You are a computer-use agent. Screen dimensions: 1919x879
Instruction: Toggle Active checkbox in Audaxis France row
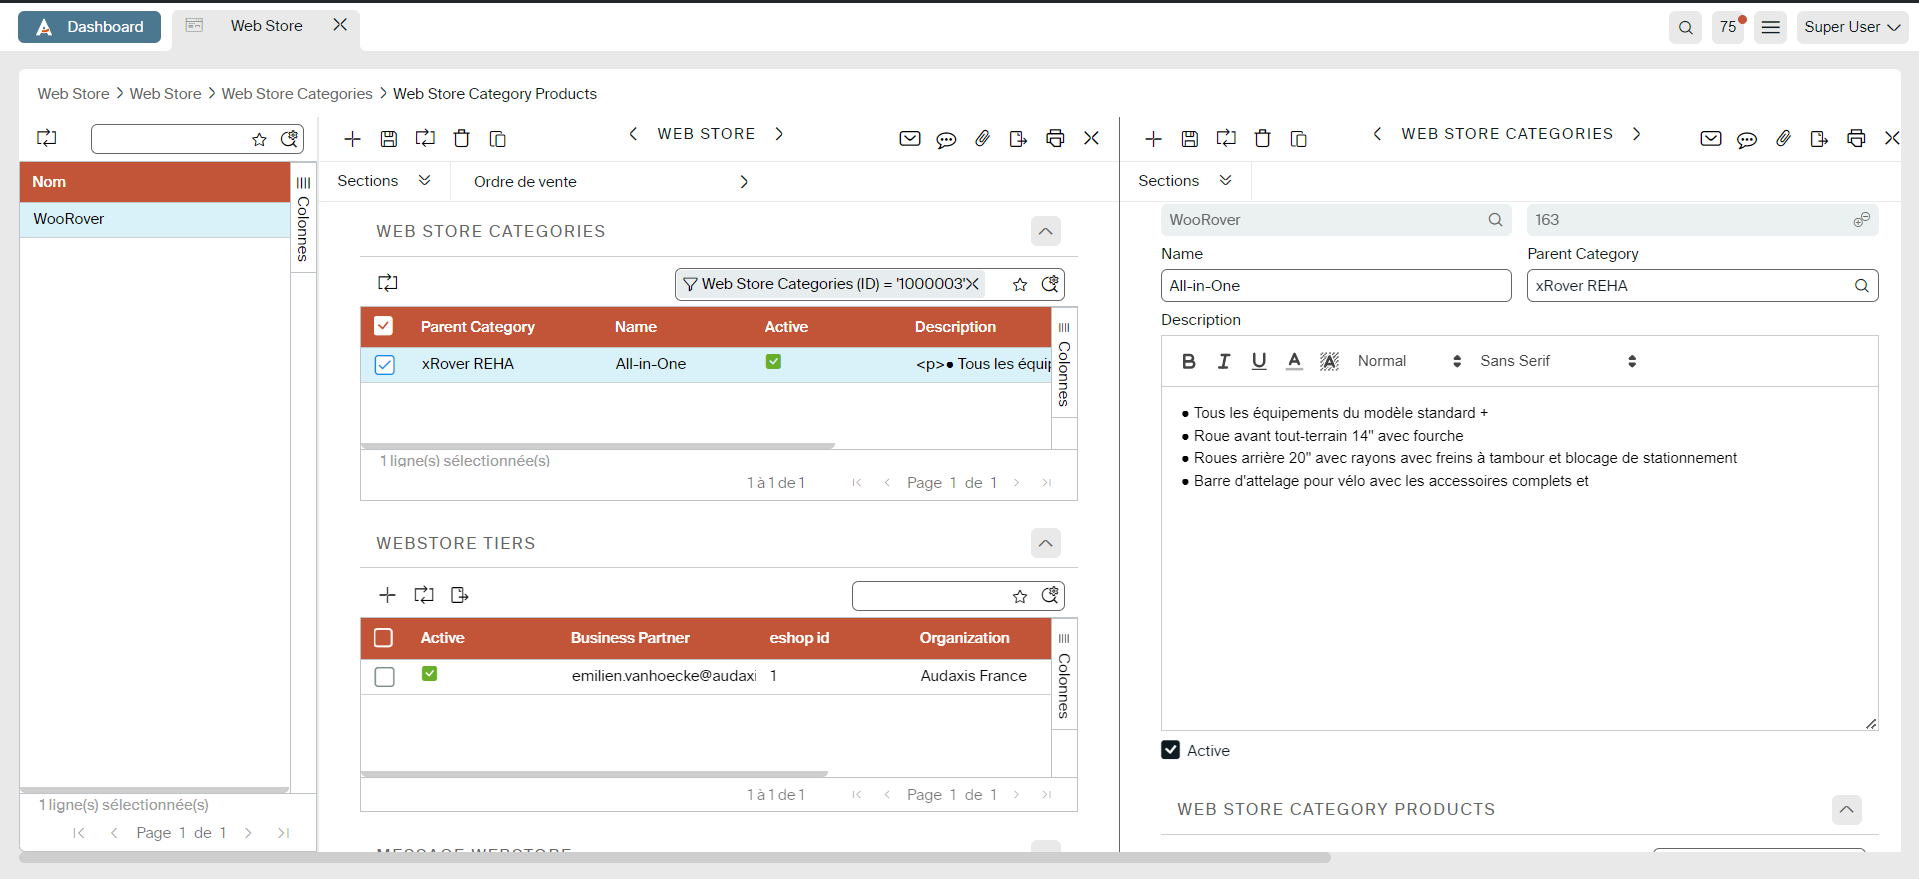point(429,674)
